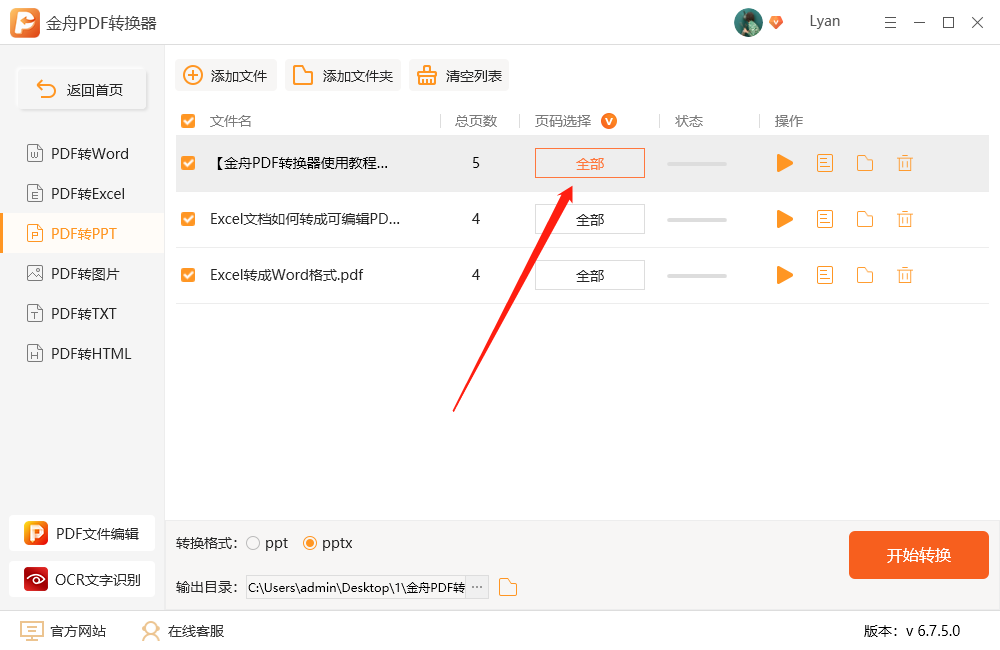1000x650 pixels.
Task: Go back with 返回首页
Action: (82, 89)
